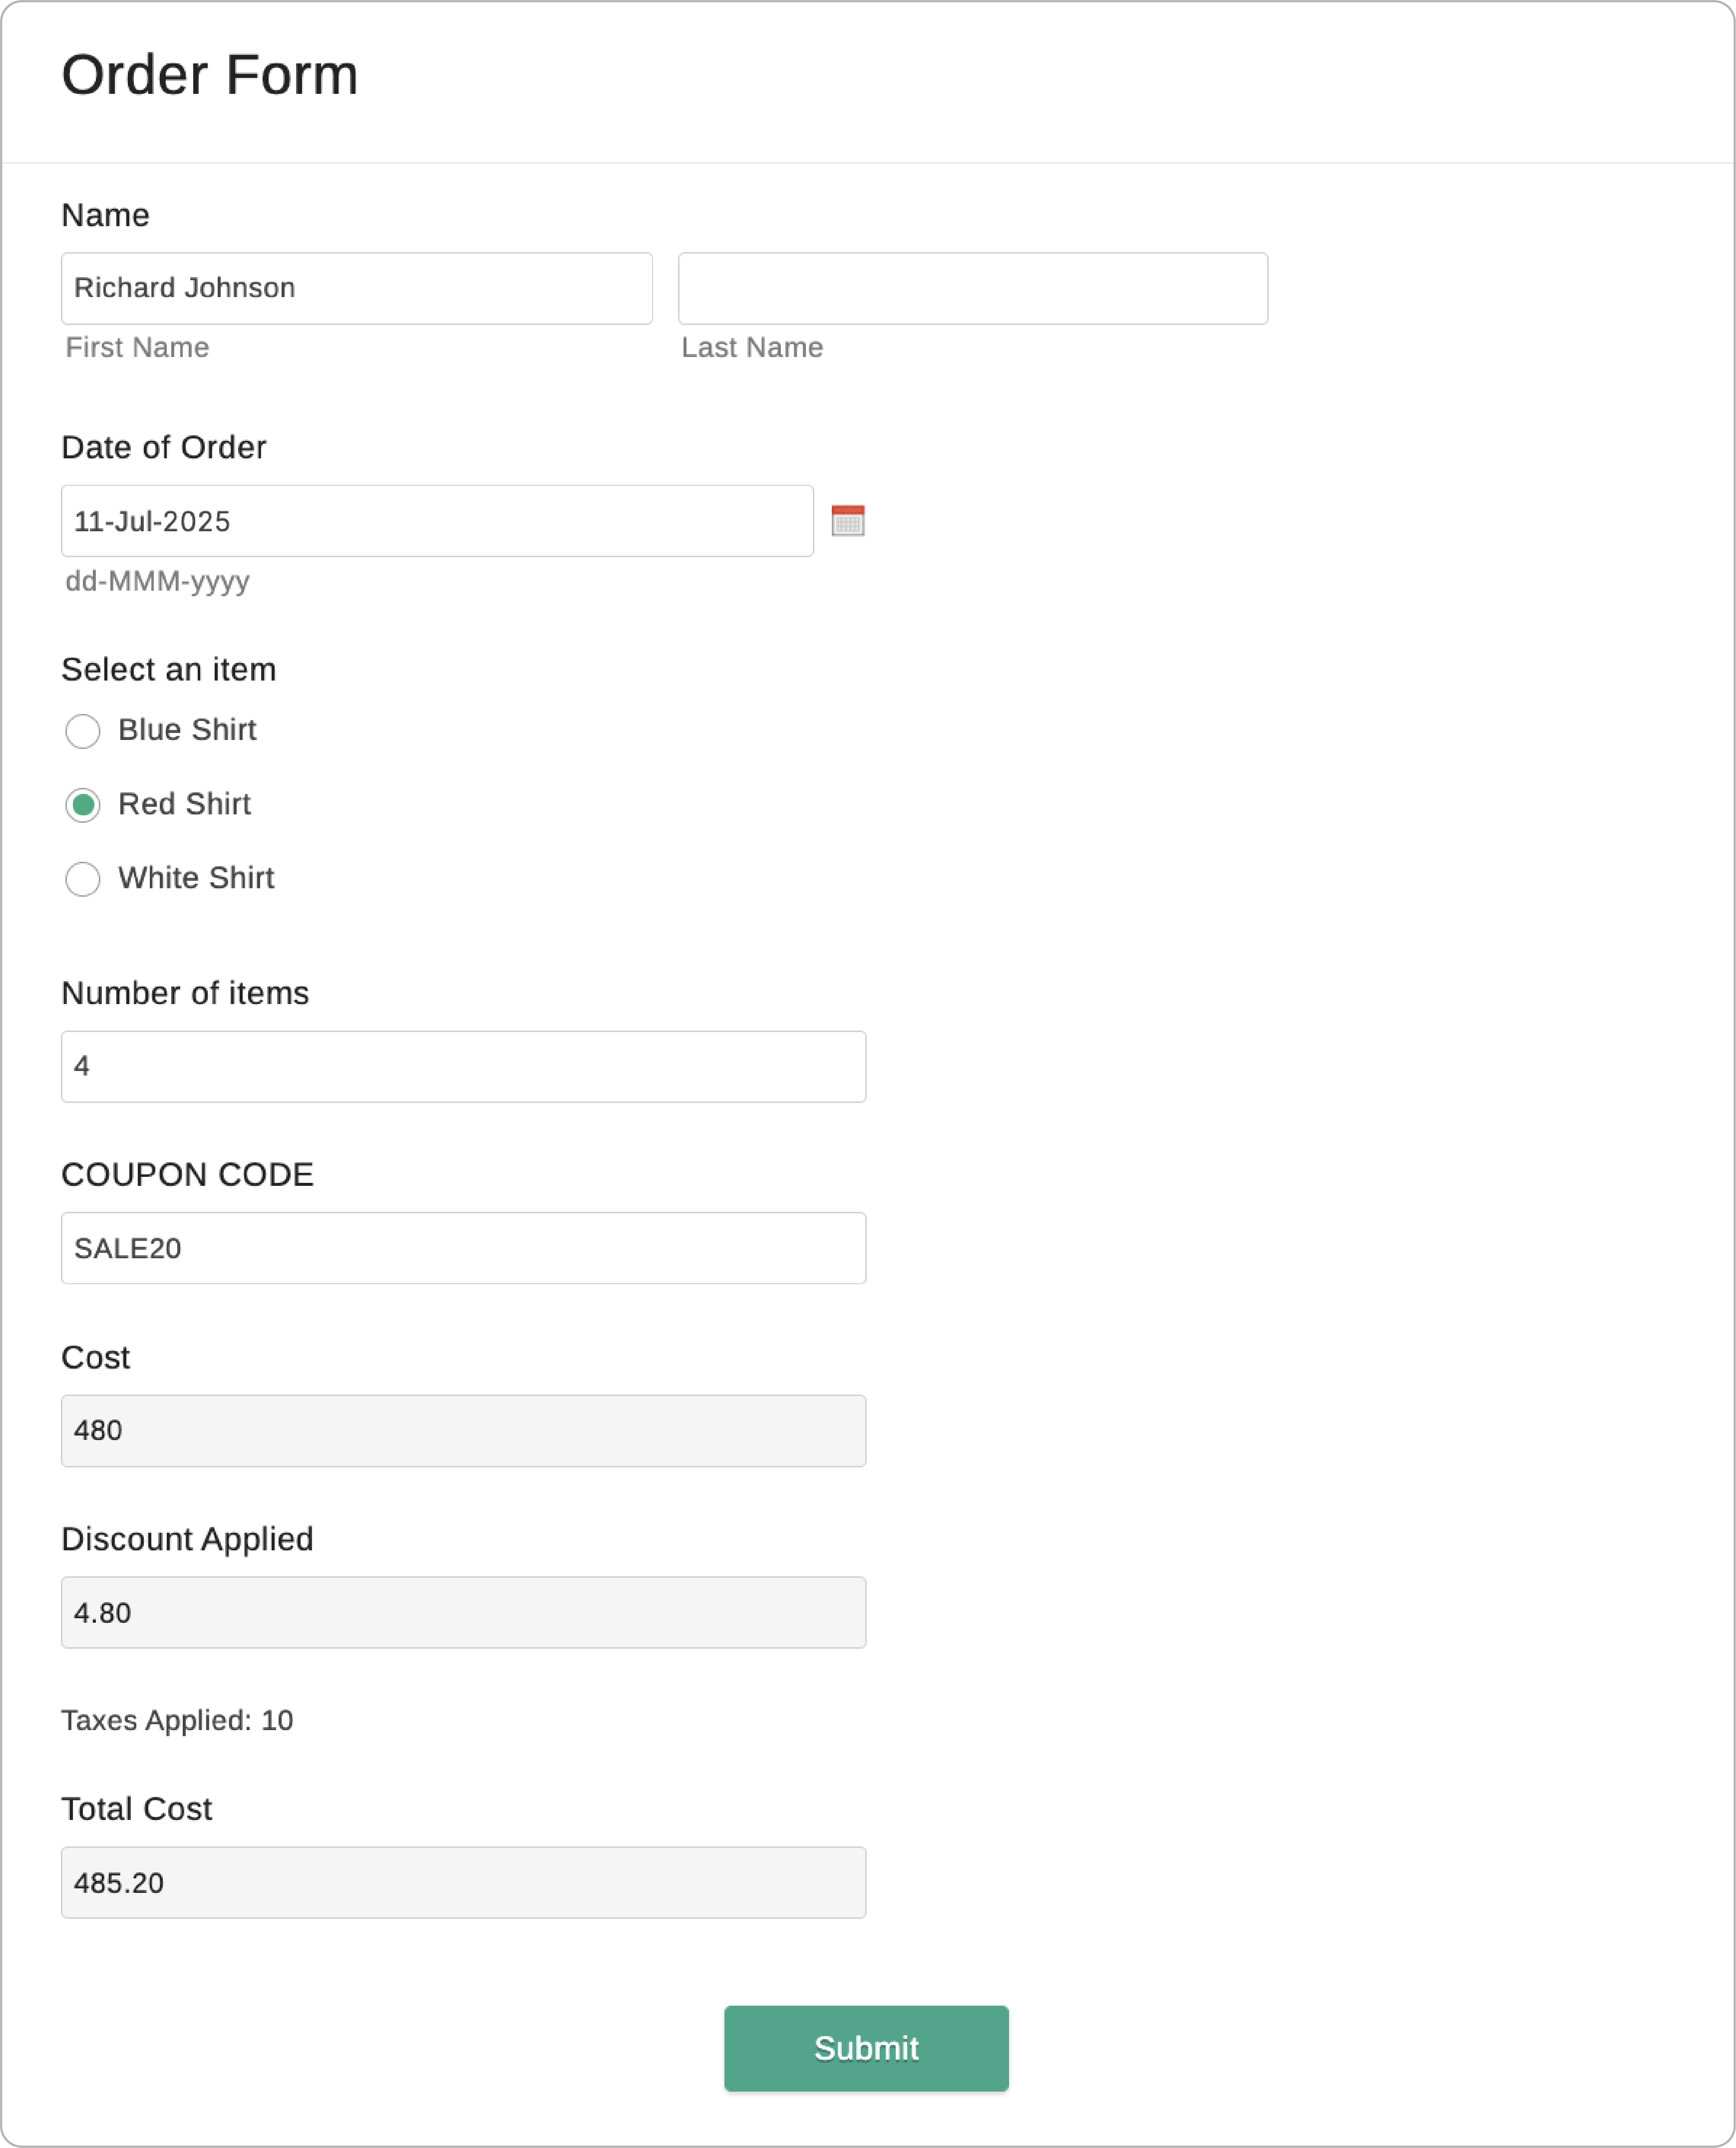This screenshot has width=1736, height=2148.
Task: Click the 'dd-MMM-yyyy' format hint
Action: pyautogui.click(x=158, y=581)
